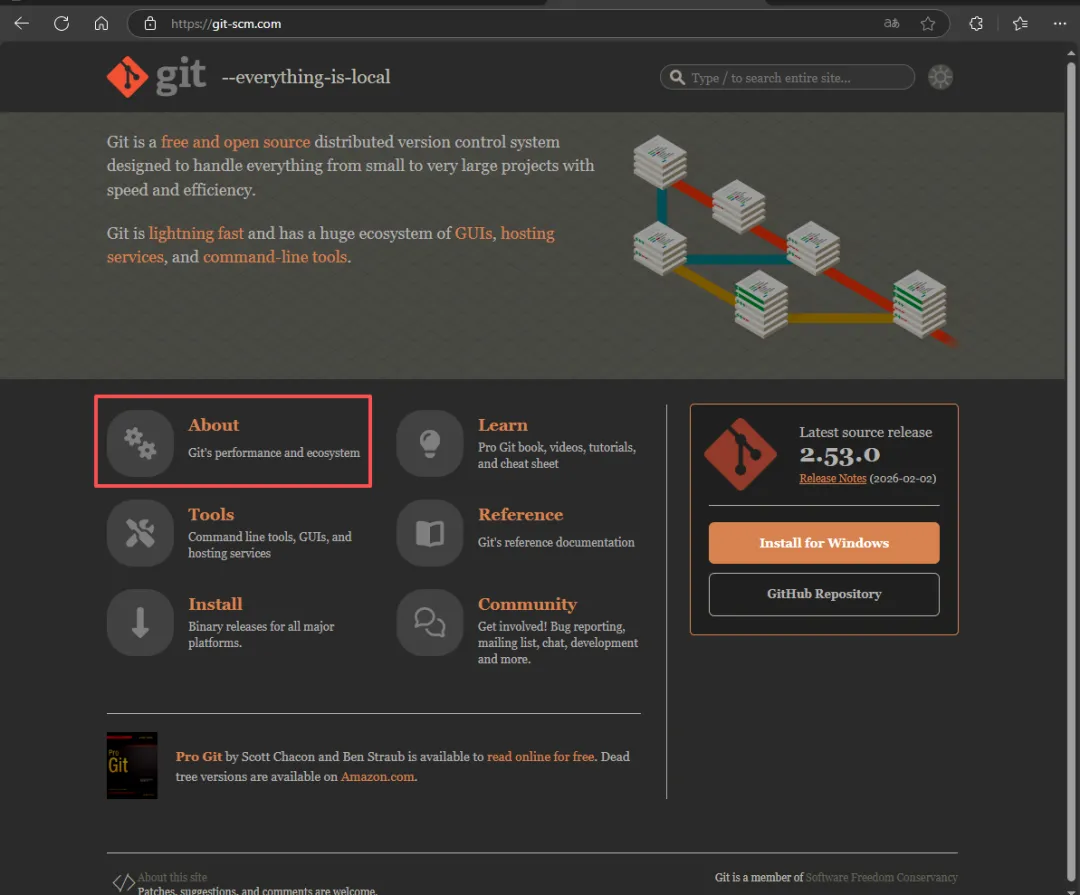
Task: Follow the free and open source link
Action: (236, 142)
